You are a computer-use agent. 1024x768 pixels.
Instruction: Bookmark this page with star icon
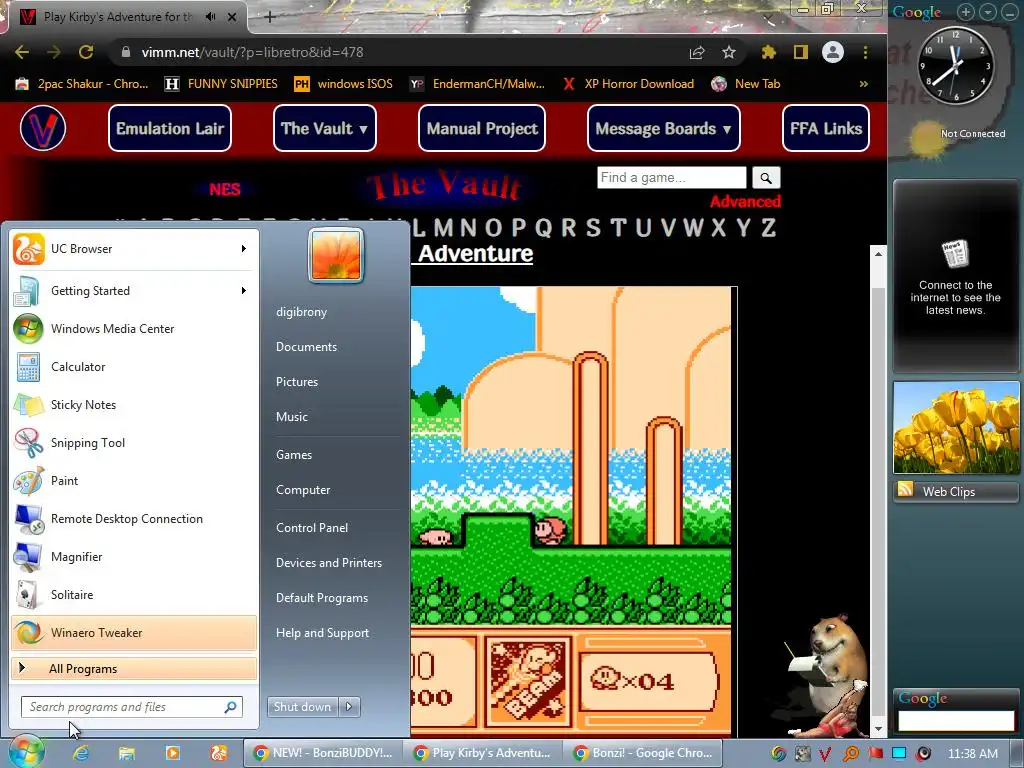click(x=729, y=52)
